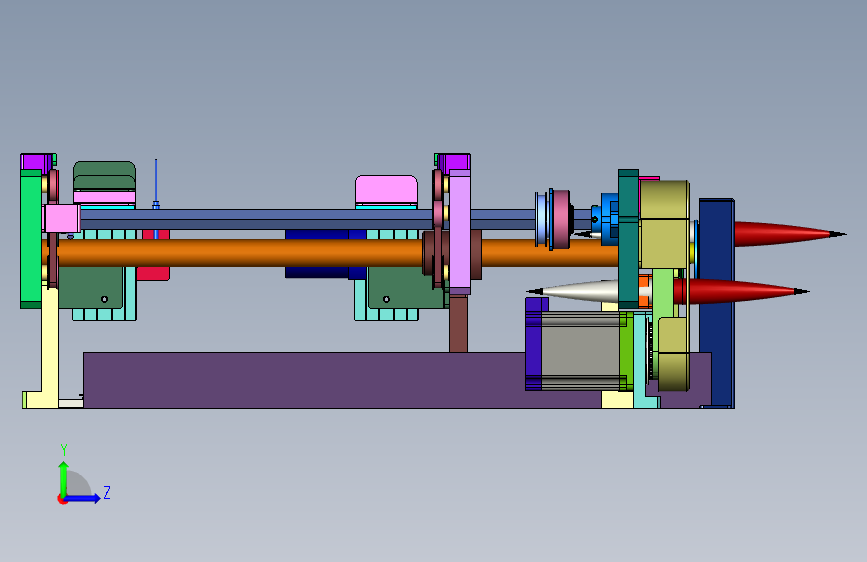Viewport: 867px width, 562px height.
Task: Select the pink cover above the middle carriage
Action: point(386,190)
